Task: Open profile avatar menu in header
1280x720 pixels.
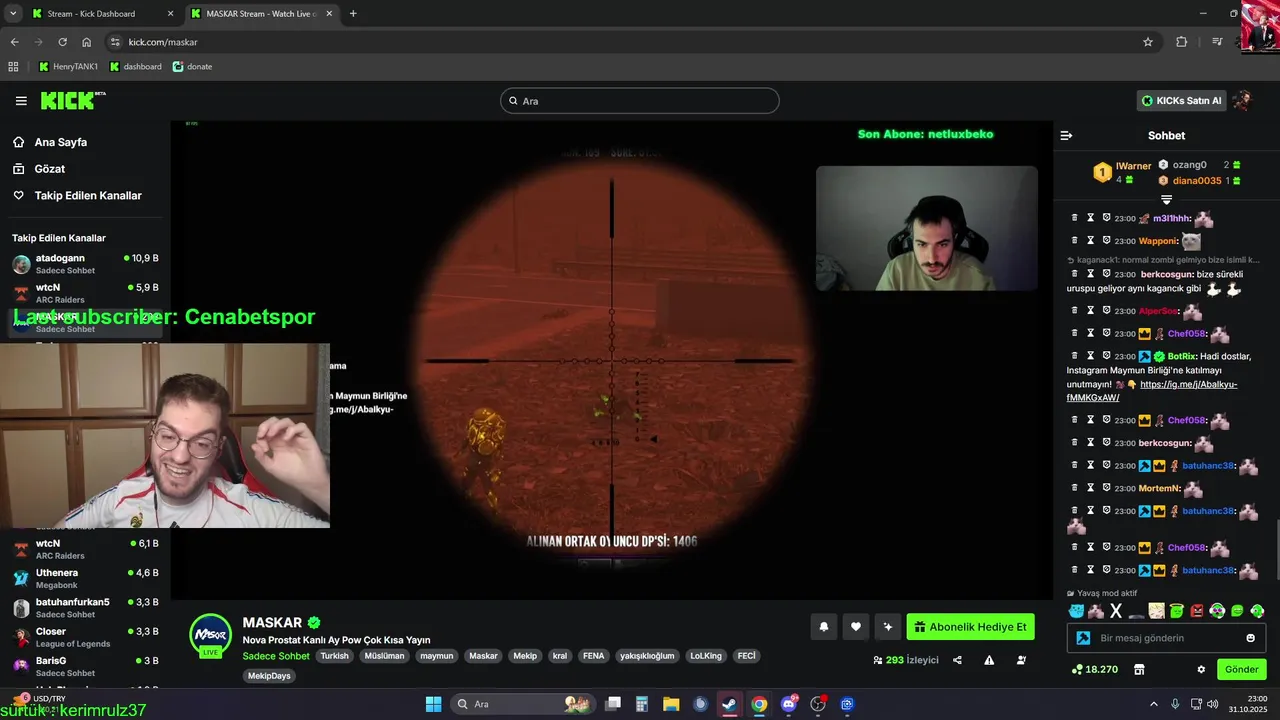Action: coord(1243,100)
